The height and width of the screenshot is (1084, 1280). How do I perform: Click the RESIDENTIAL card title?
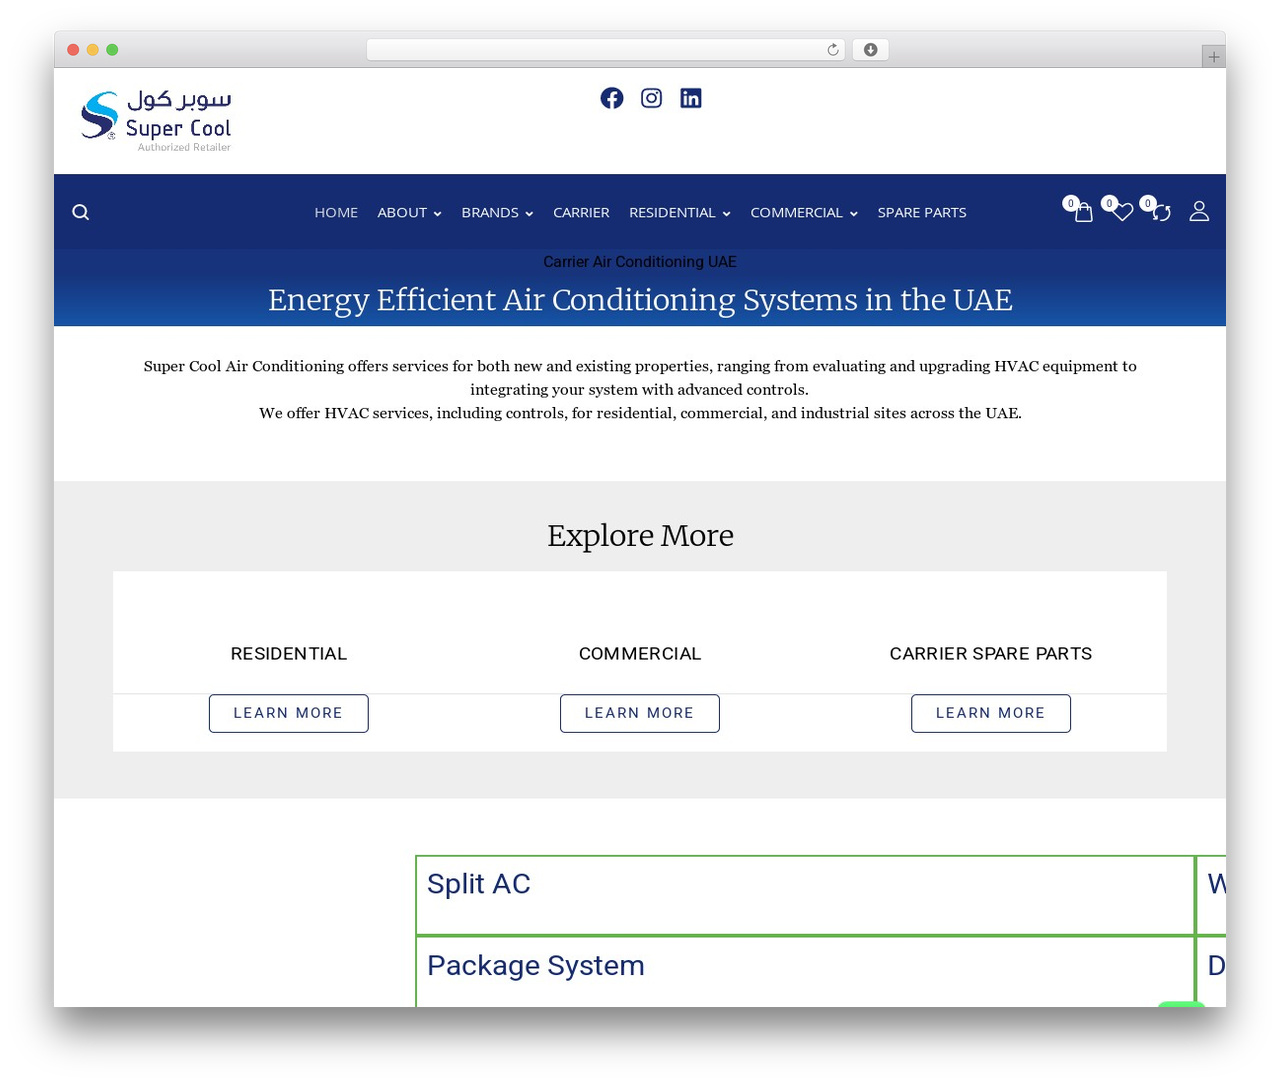[x=289, y=654]
